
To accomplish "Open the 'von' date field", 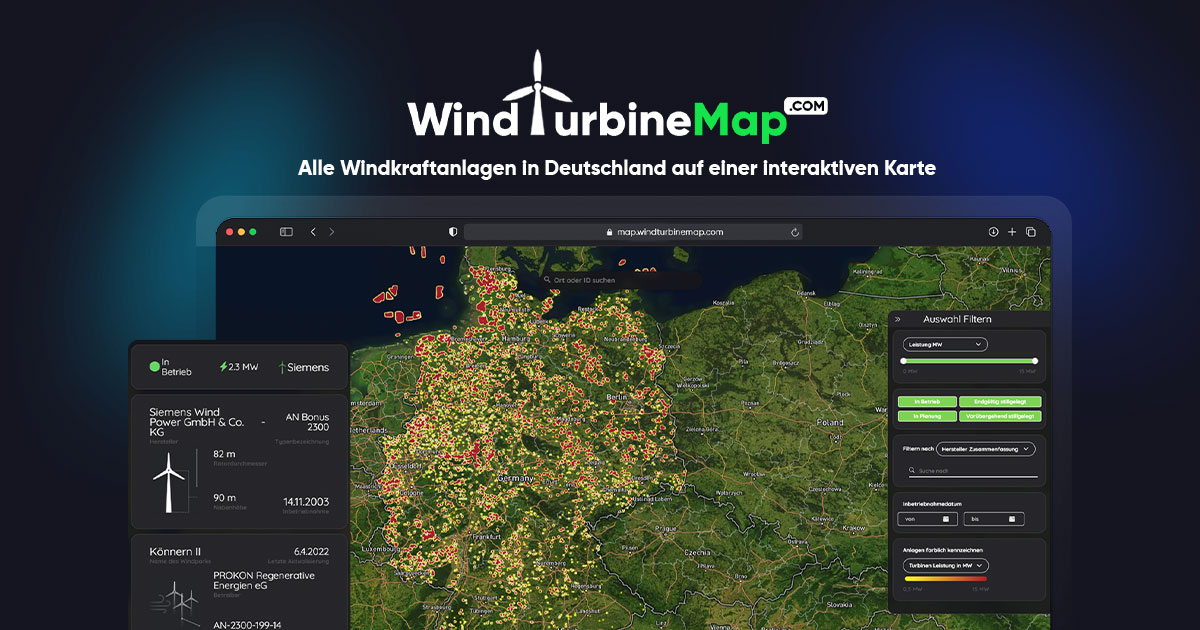I will (x=928, y=519).
